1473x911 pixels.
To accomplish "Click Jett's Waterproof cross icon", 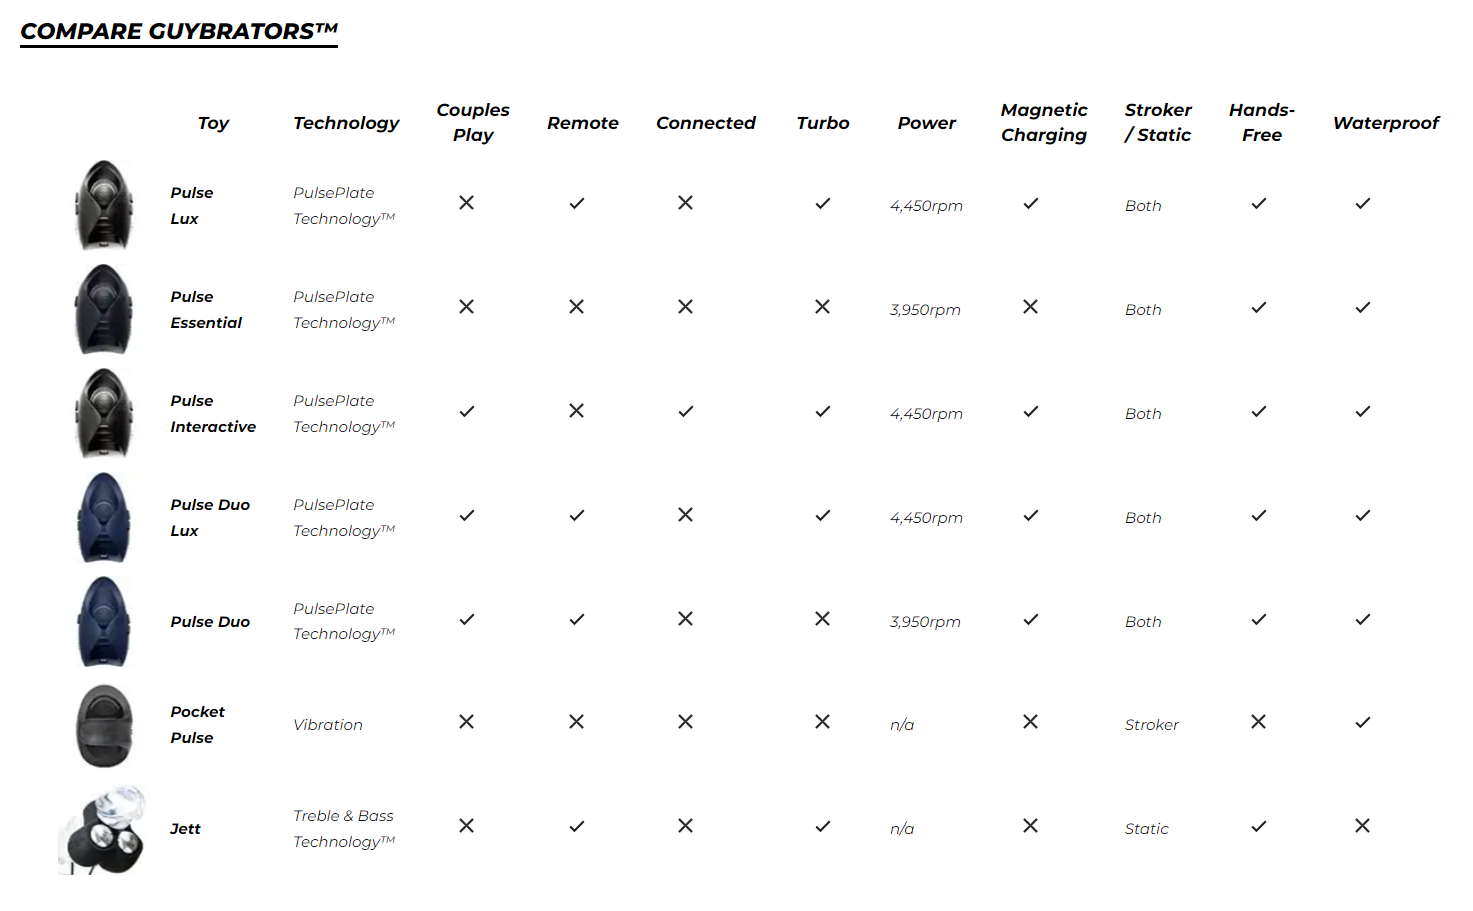I will pos(1362,826).
